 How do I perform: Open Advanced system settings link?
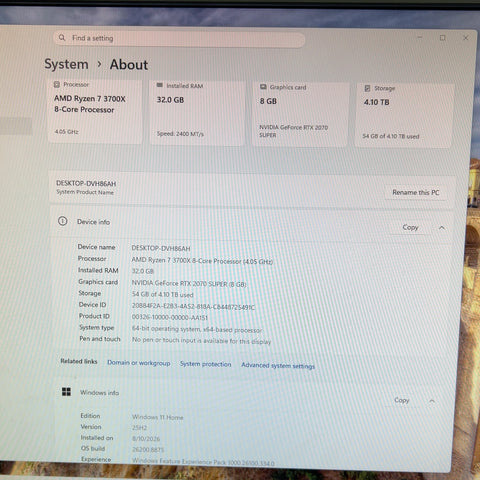278,366
